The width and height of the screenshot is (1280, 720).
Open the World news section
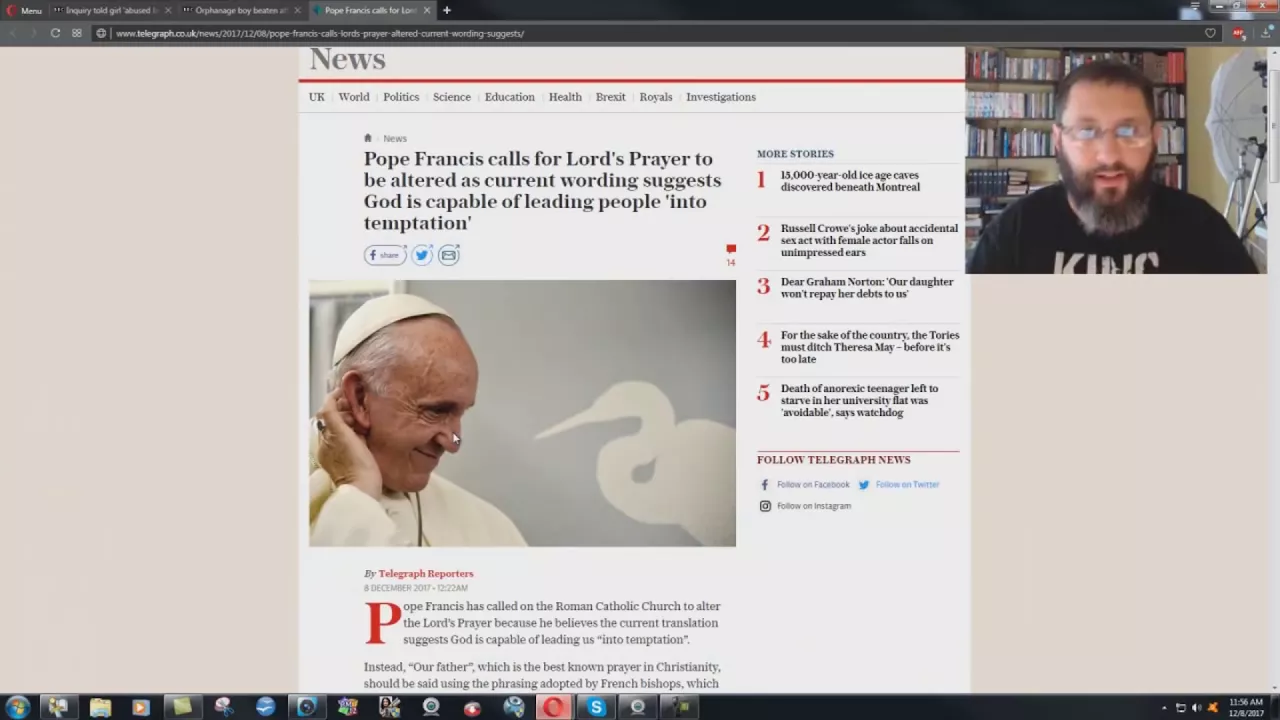tap(354, 97)
